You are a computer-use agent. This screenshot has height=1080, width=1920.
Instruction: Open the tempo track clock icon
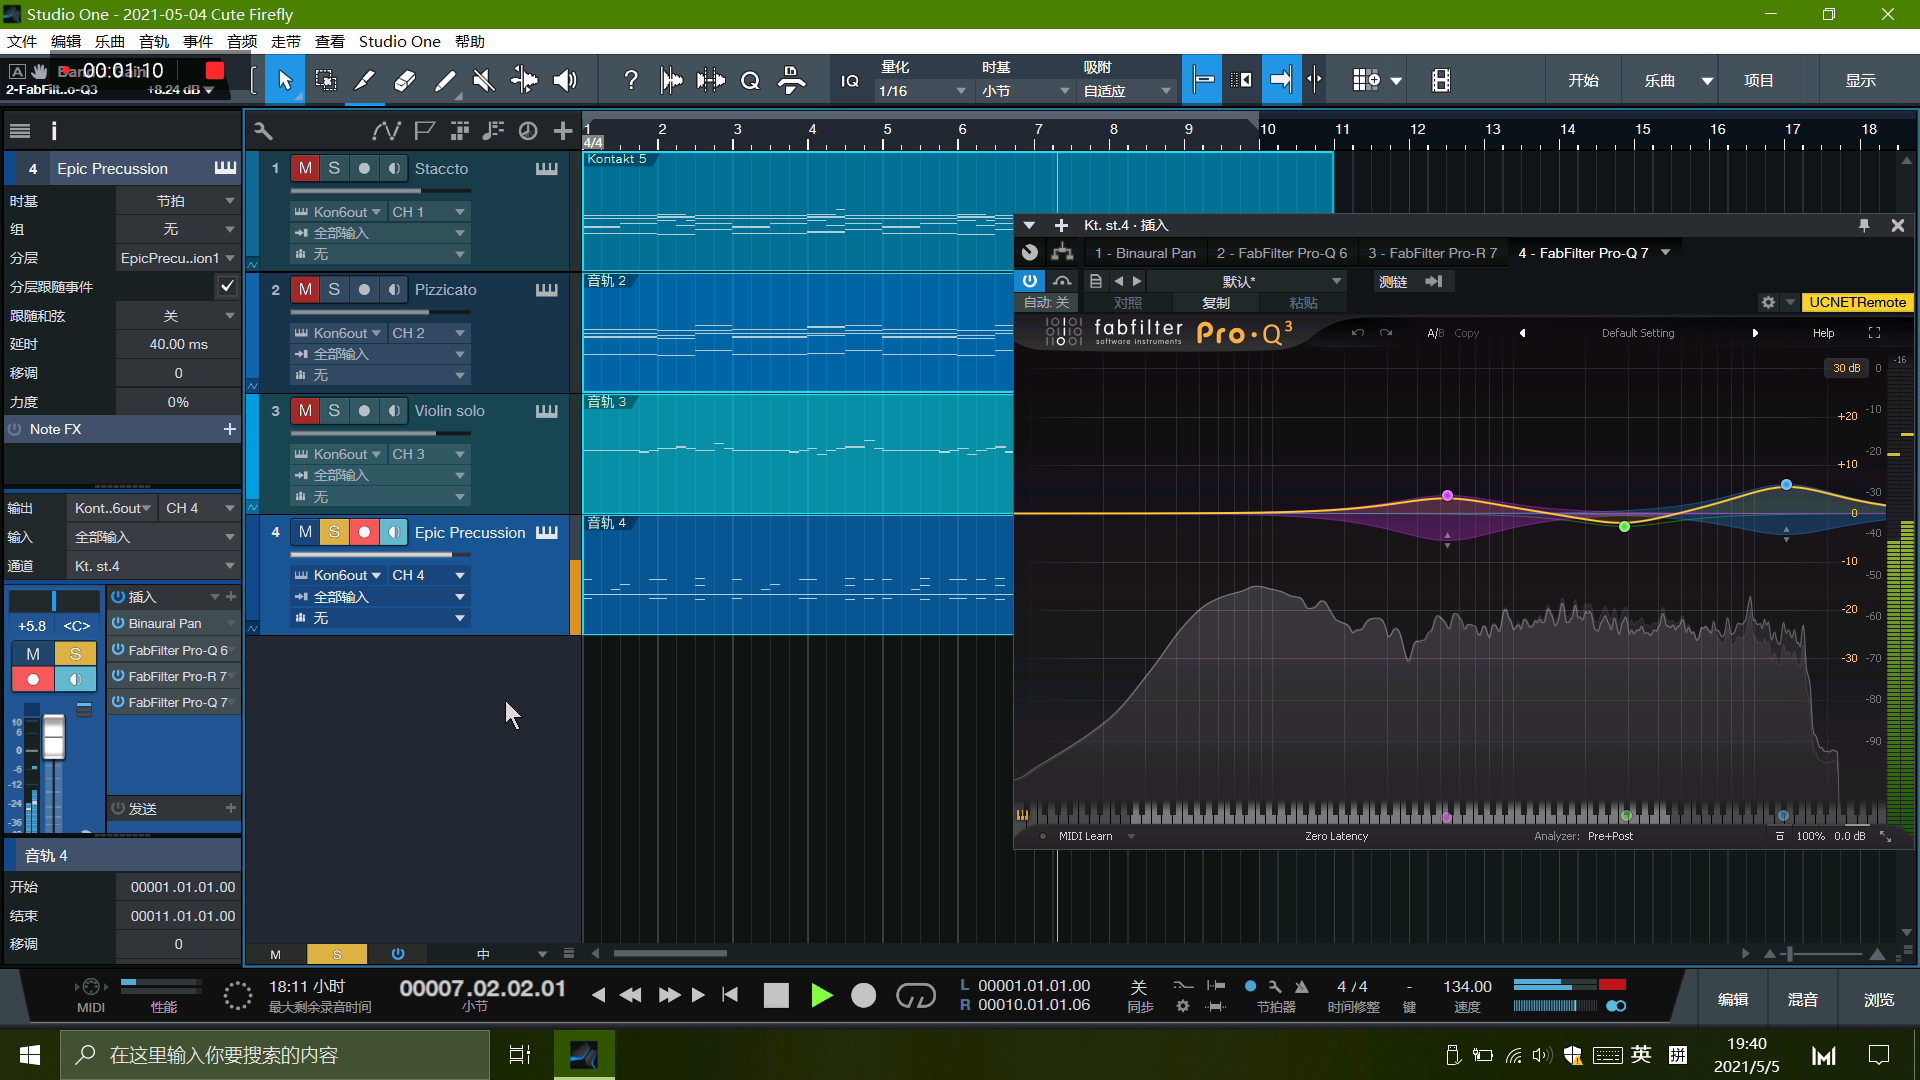pyautogui.click(x=528, y=131)
